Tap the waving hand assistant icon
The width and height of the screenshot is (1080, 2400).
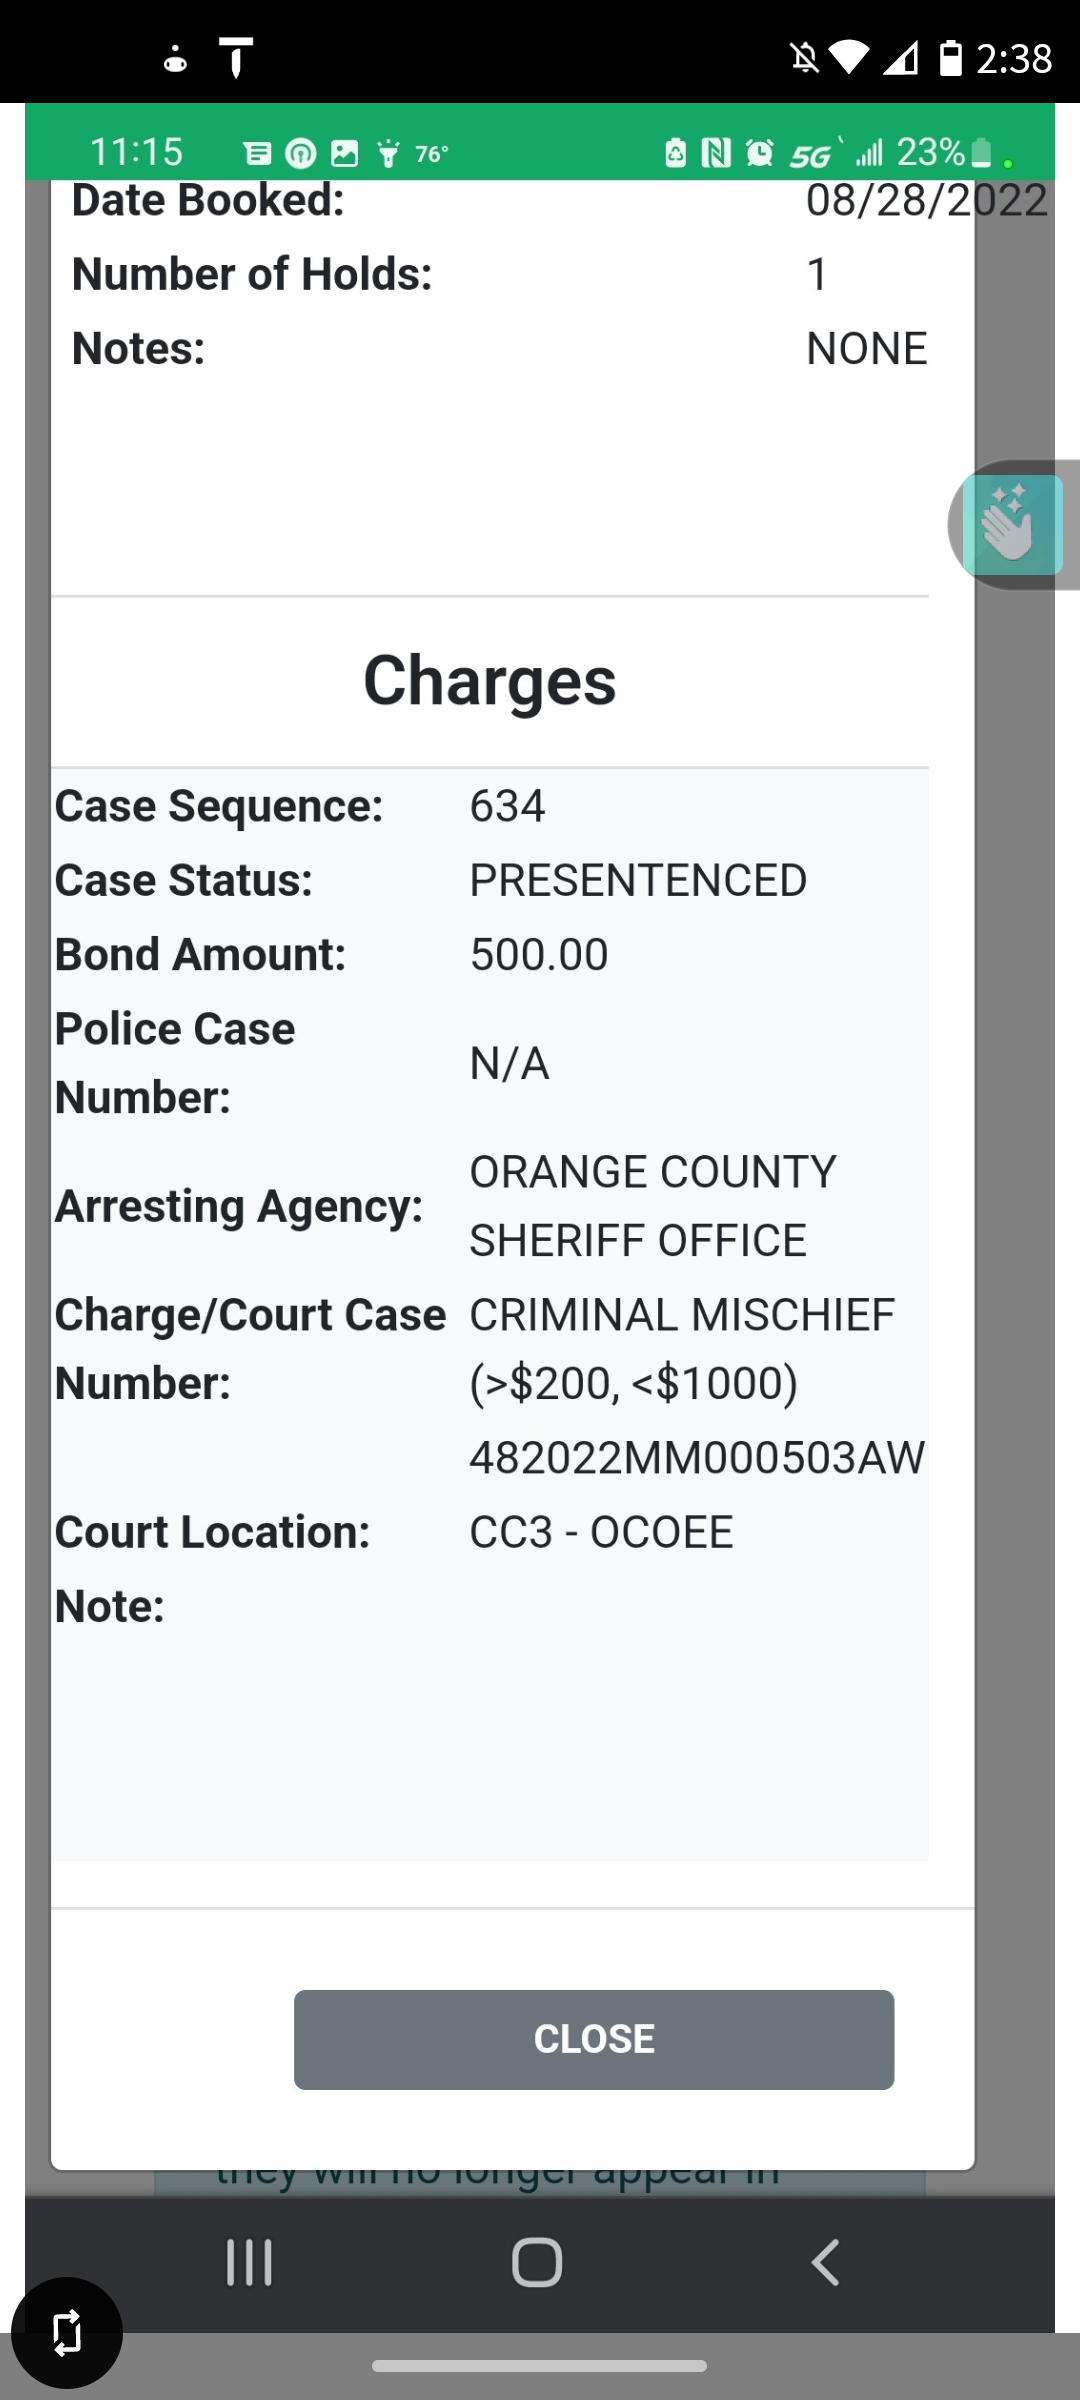pyautogui.click(x=1012, y=525)
